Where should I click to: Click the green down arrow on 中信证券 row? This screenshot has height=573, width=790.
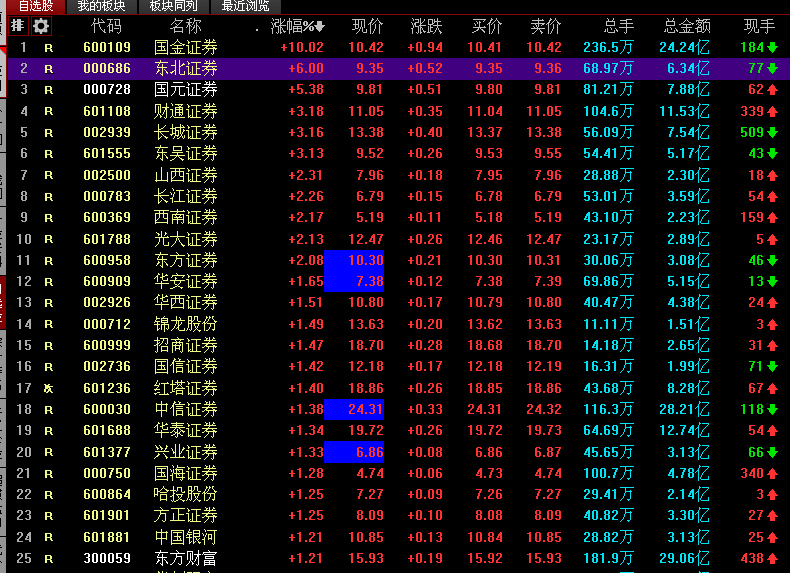click(773, 410)
